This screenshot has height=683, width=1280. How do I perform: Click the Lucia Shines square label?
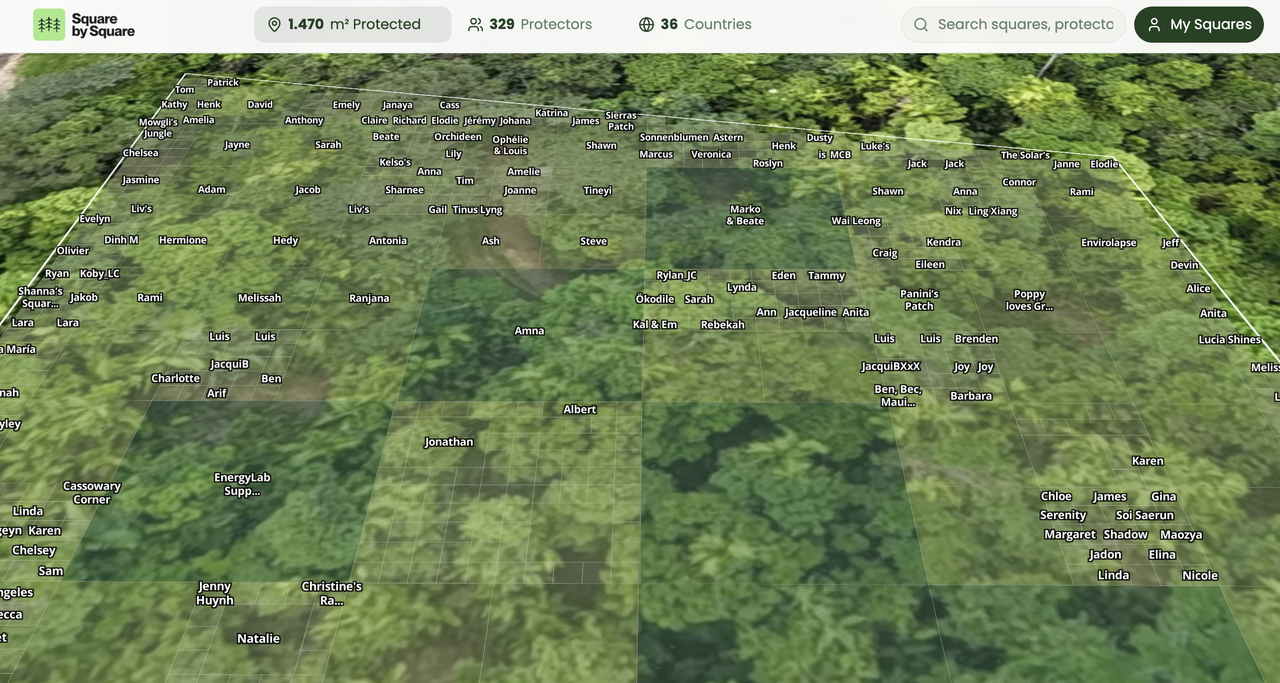pos(1229,340)
